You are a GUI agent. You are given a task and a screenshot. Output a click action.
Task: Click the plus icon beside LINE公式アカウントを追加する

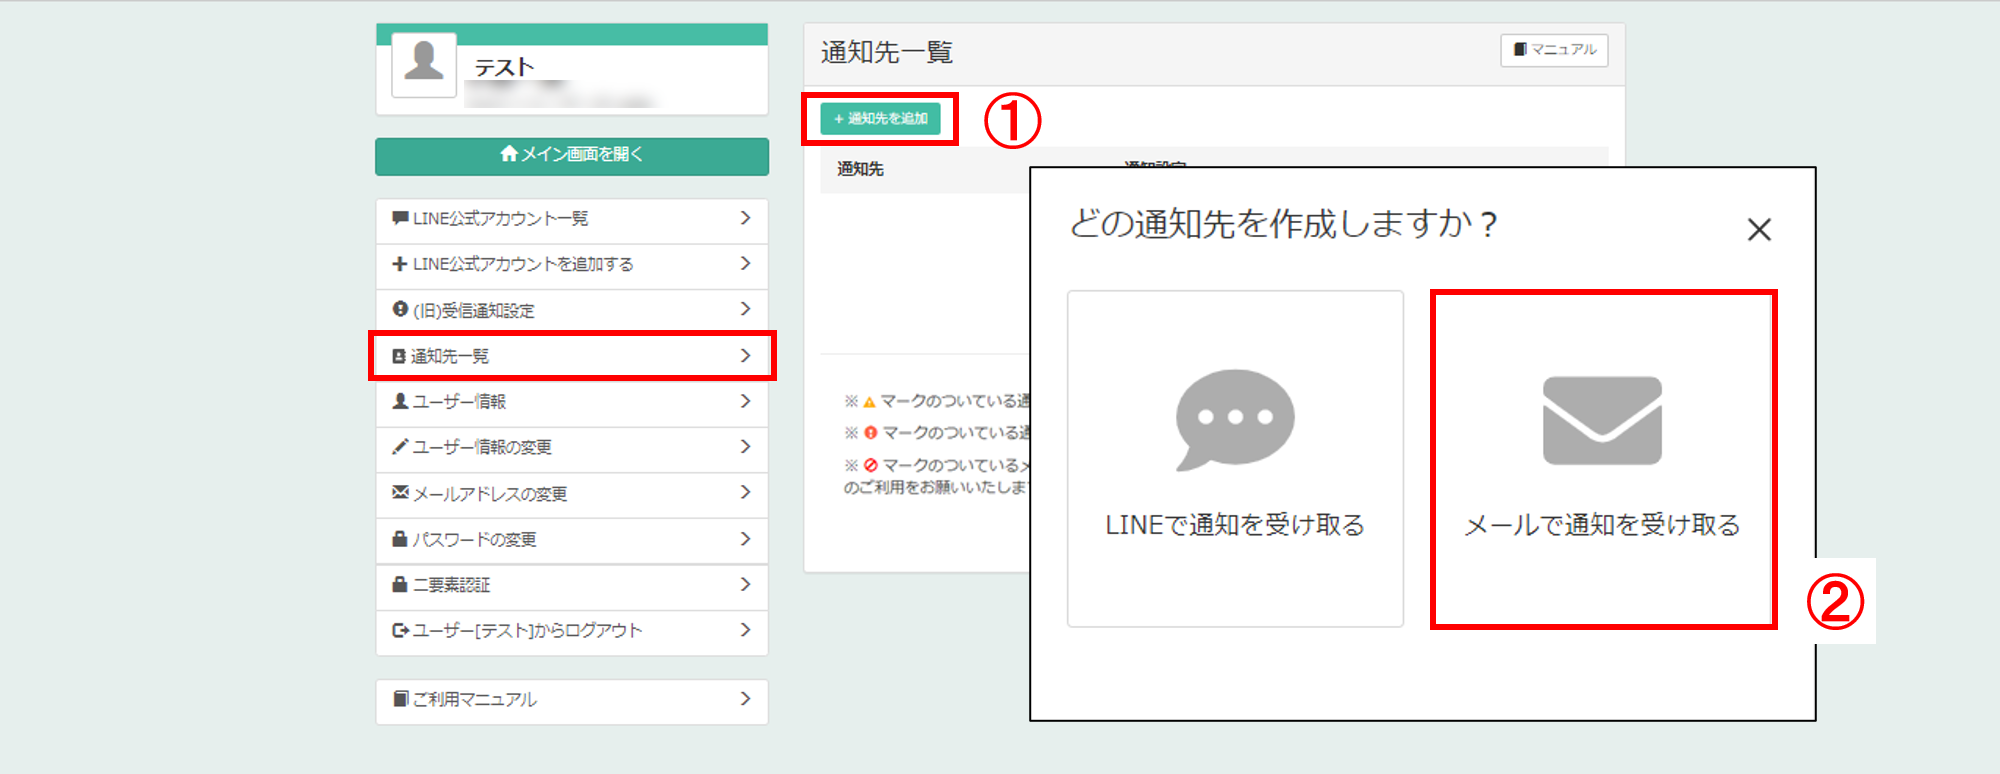click(x=400, y=264)
